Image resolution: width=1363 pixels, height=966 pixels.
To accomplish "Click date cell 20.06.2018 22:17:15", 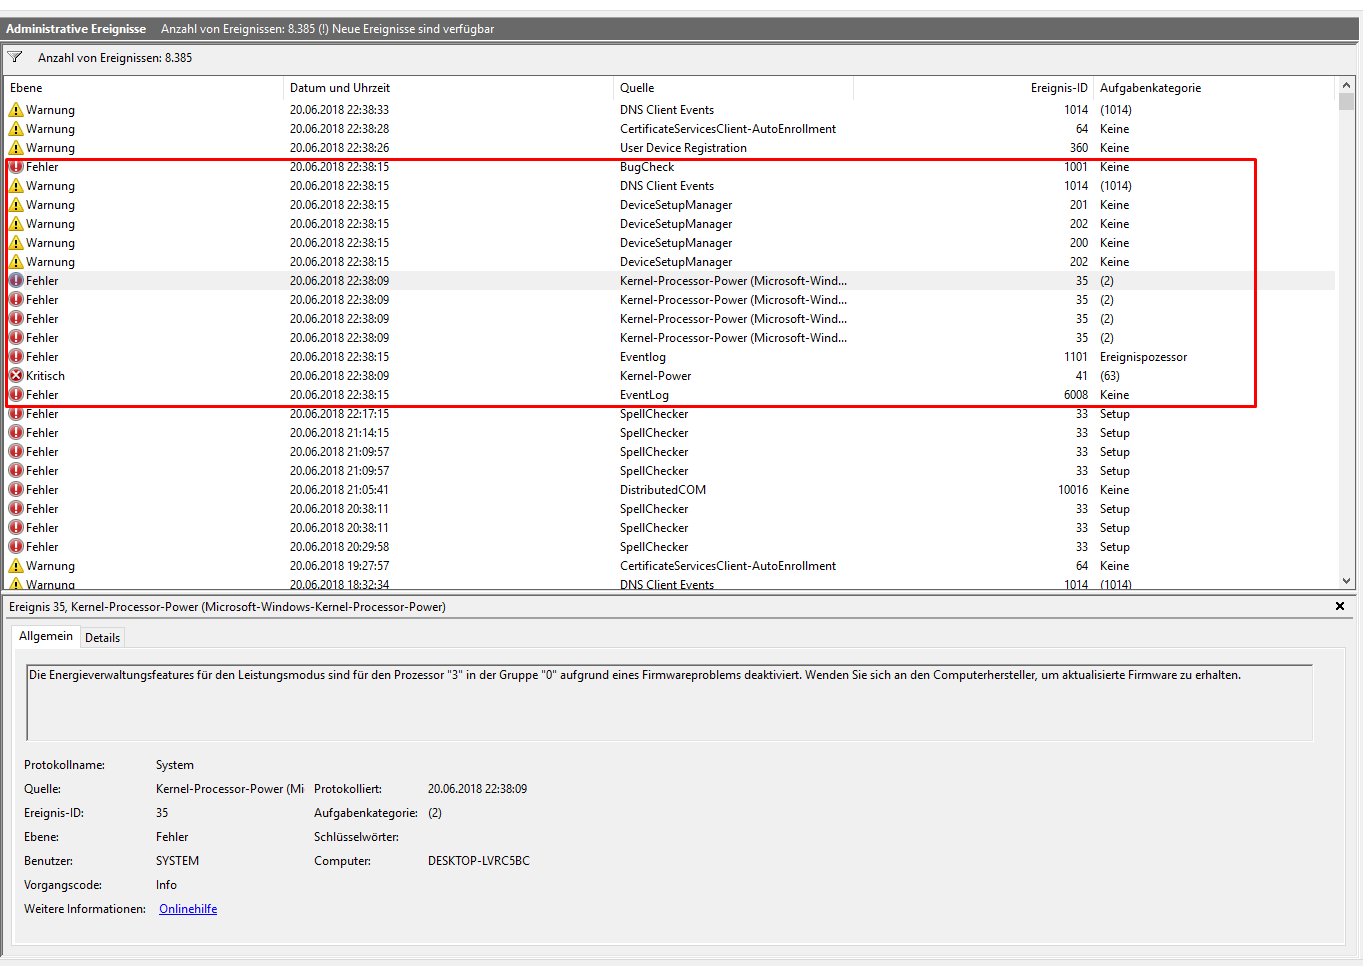I will click(339, 414).
